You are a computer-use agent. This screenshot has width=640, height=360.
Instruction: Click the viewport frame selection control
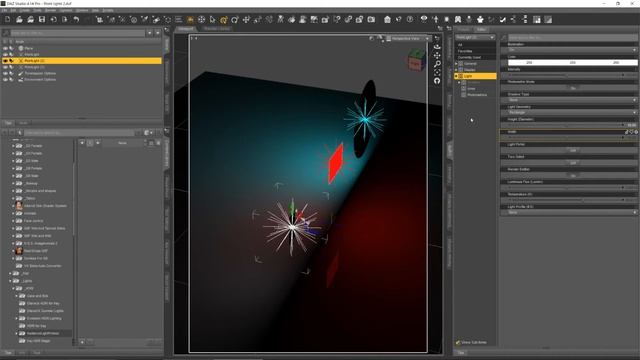coord(437,72)
